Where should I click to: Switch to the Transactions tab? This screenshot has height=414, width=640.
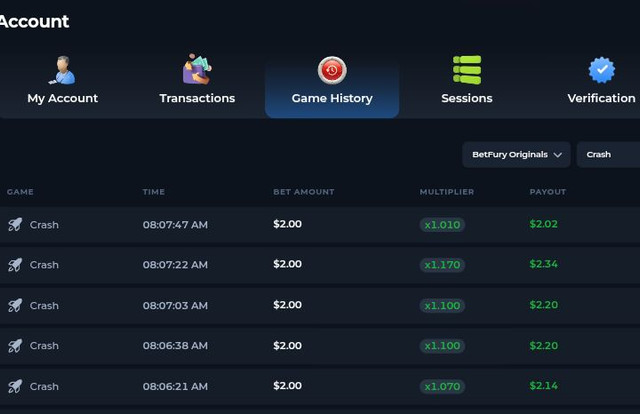197,98
